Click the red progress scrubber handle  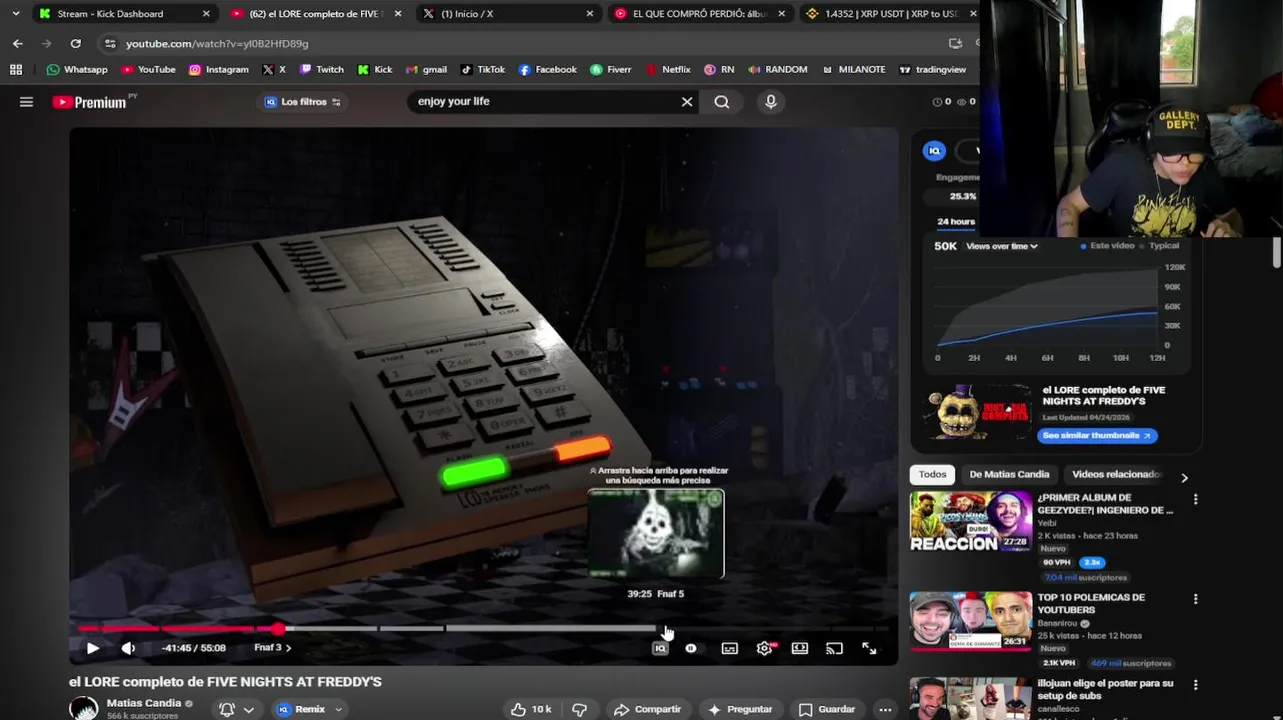[277, 629]
